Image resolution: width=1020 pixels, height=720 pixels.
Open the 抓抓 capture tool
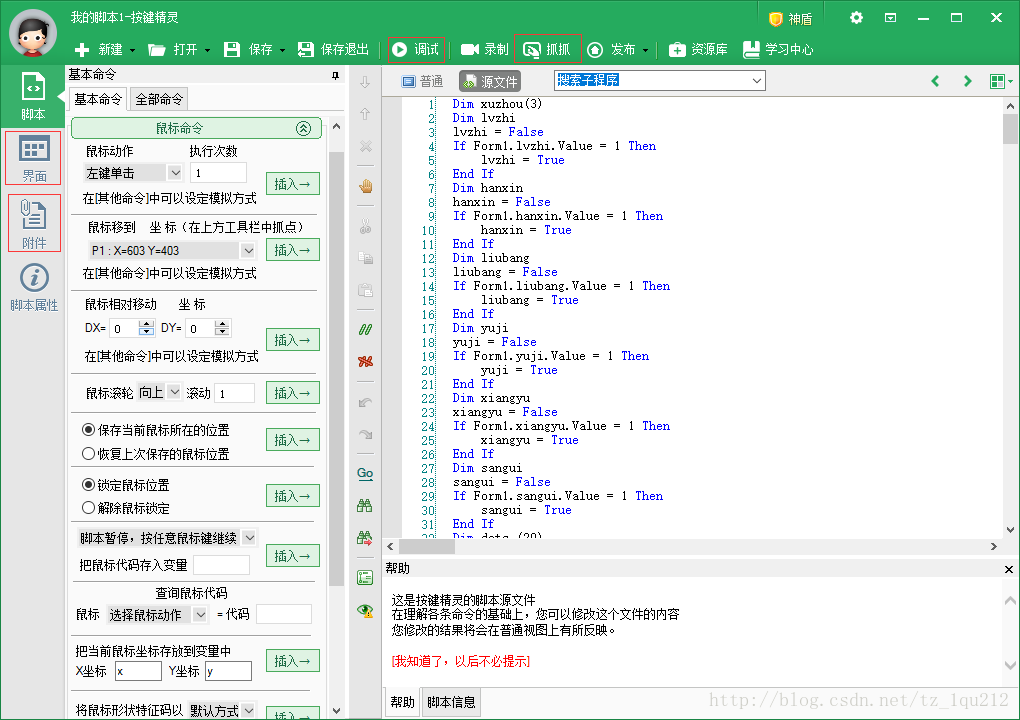pyautogui.click(x=547, y=49)
